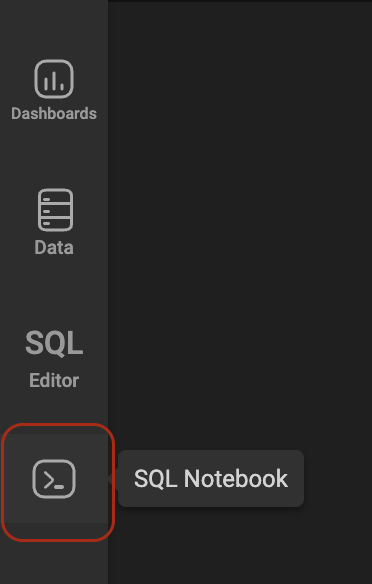Click the highlighted SQL Notebook button background
The width and height of the screenshot is (372, 584).
[x=54, y=479]
